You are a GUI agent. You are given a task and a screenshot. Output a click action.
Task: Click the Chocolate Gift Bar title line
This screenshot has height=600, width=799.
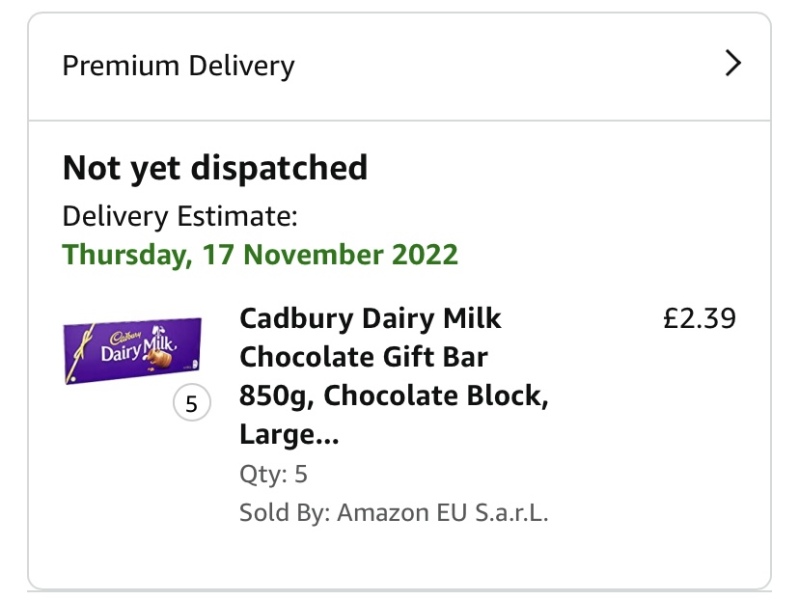coord(363,357)
